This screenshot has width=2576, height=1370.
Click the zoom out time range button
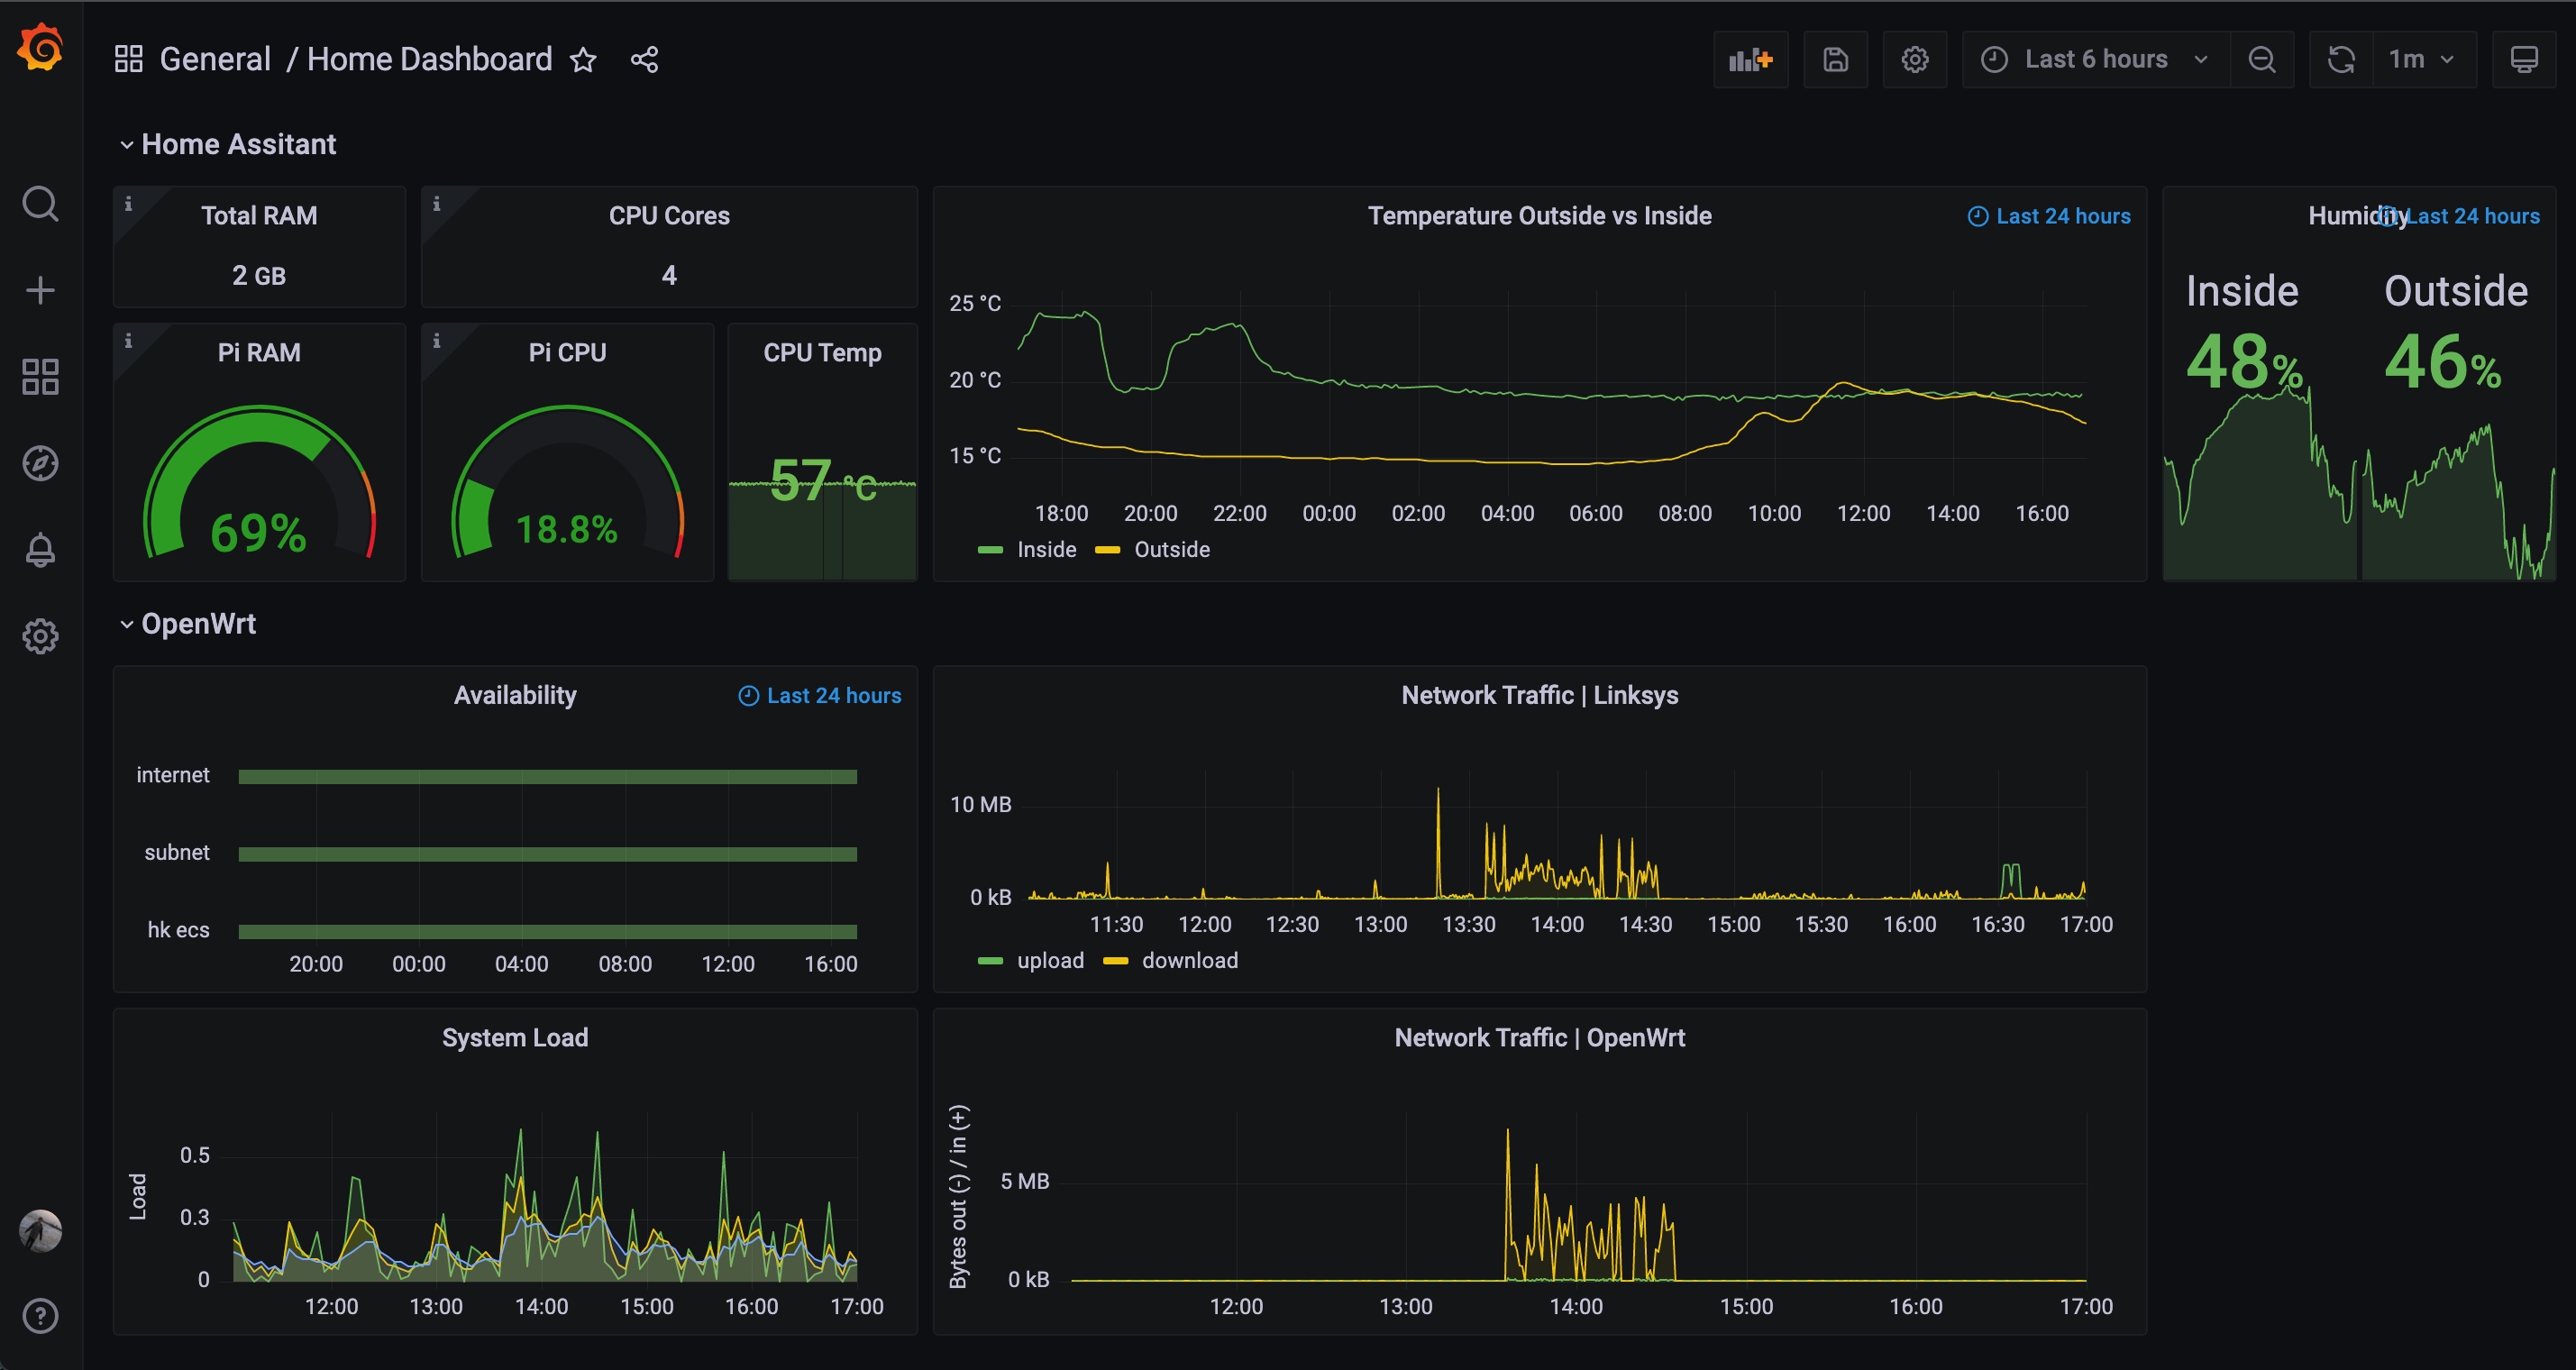pyautogui.click(x=2262, y=60)
